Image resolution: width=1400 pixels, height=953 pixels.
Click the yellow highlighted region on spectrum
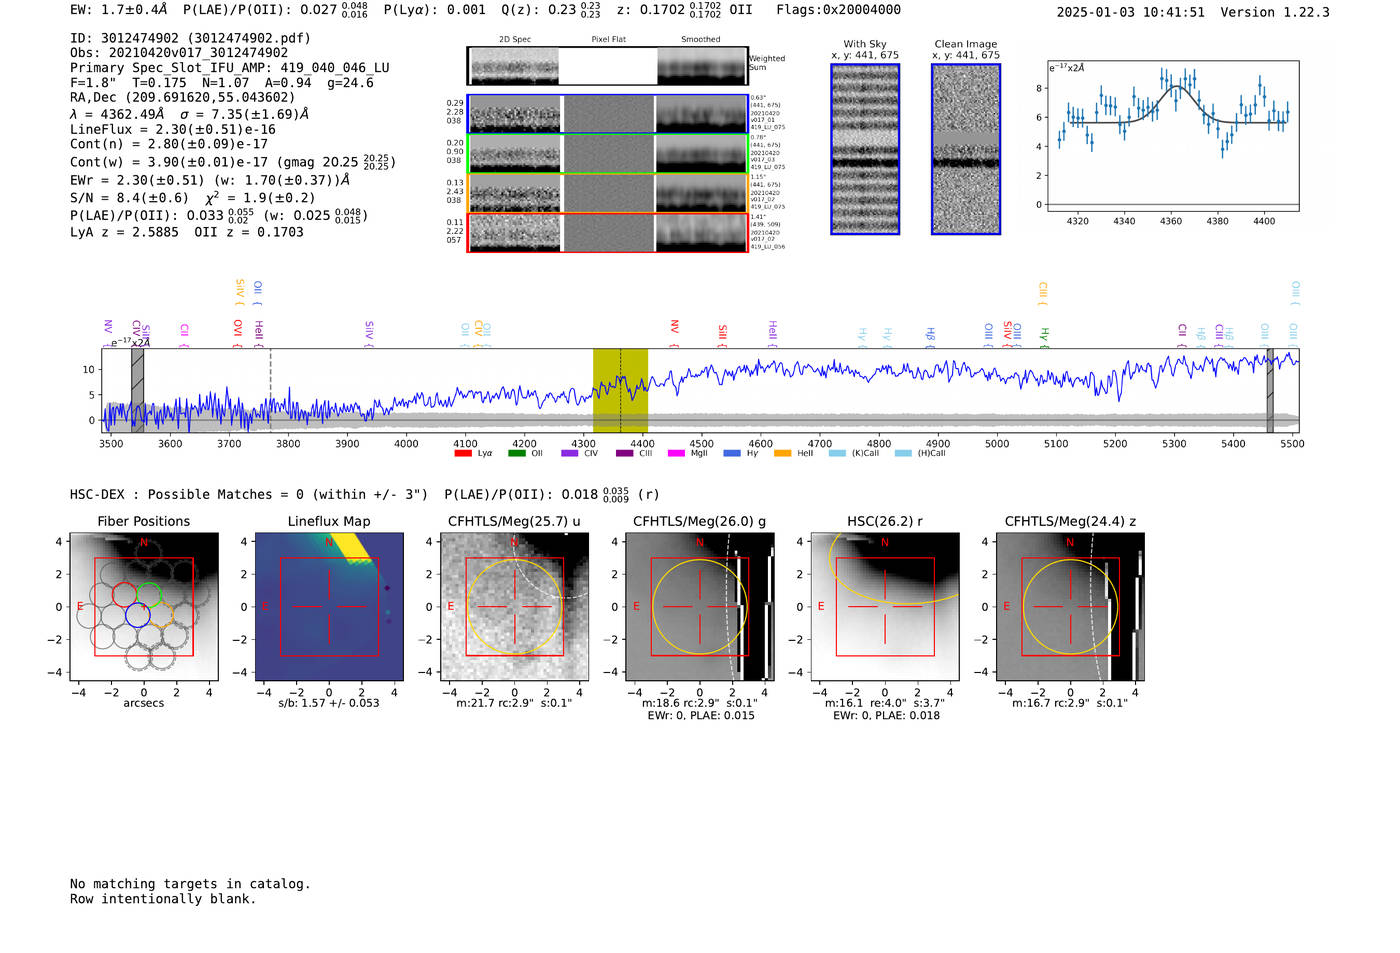(x=620, y=390)
